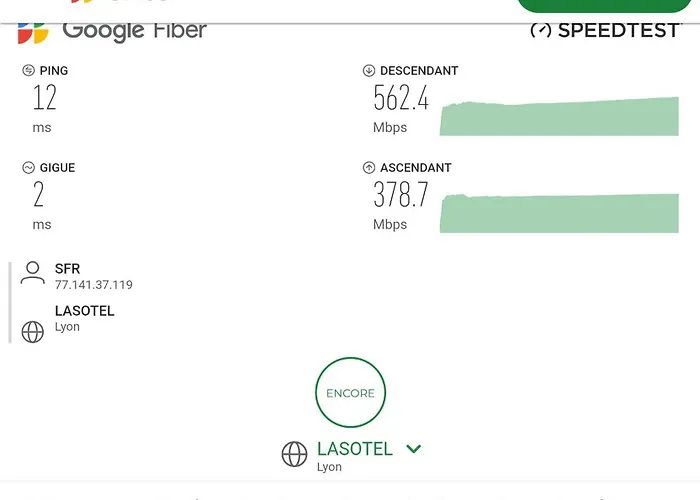Click the SFR provider name
Viewport: 700px width, 500px height.
pos(67,269)
